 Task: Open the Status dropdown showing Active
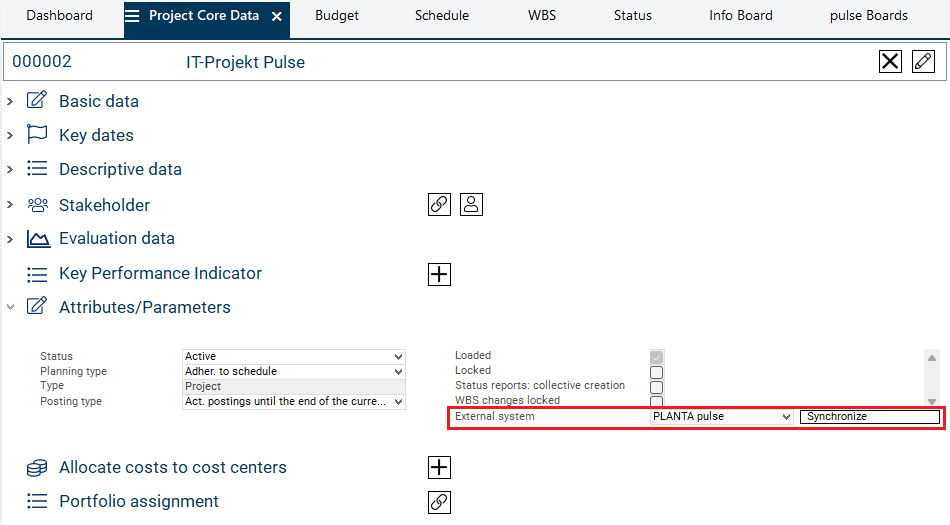[398, 357]
